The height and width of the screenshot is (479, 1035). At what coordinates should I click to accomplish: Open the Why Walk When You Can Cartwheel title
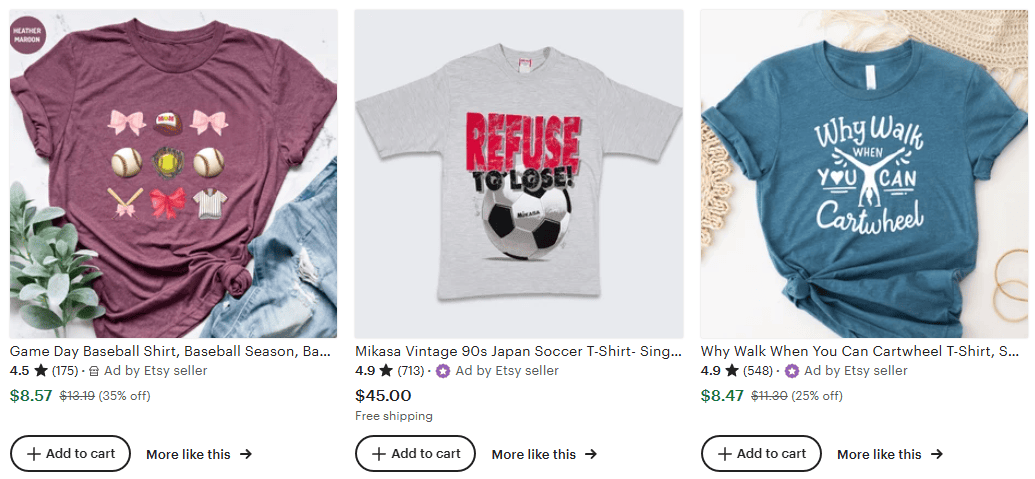coord(859,352)
